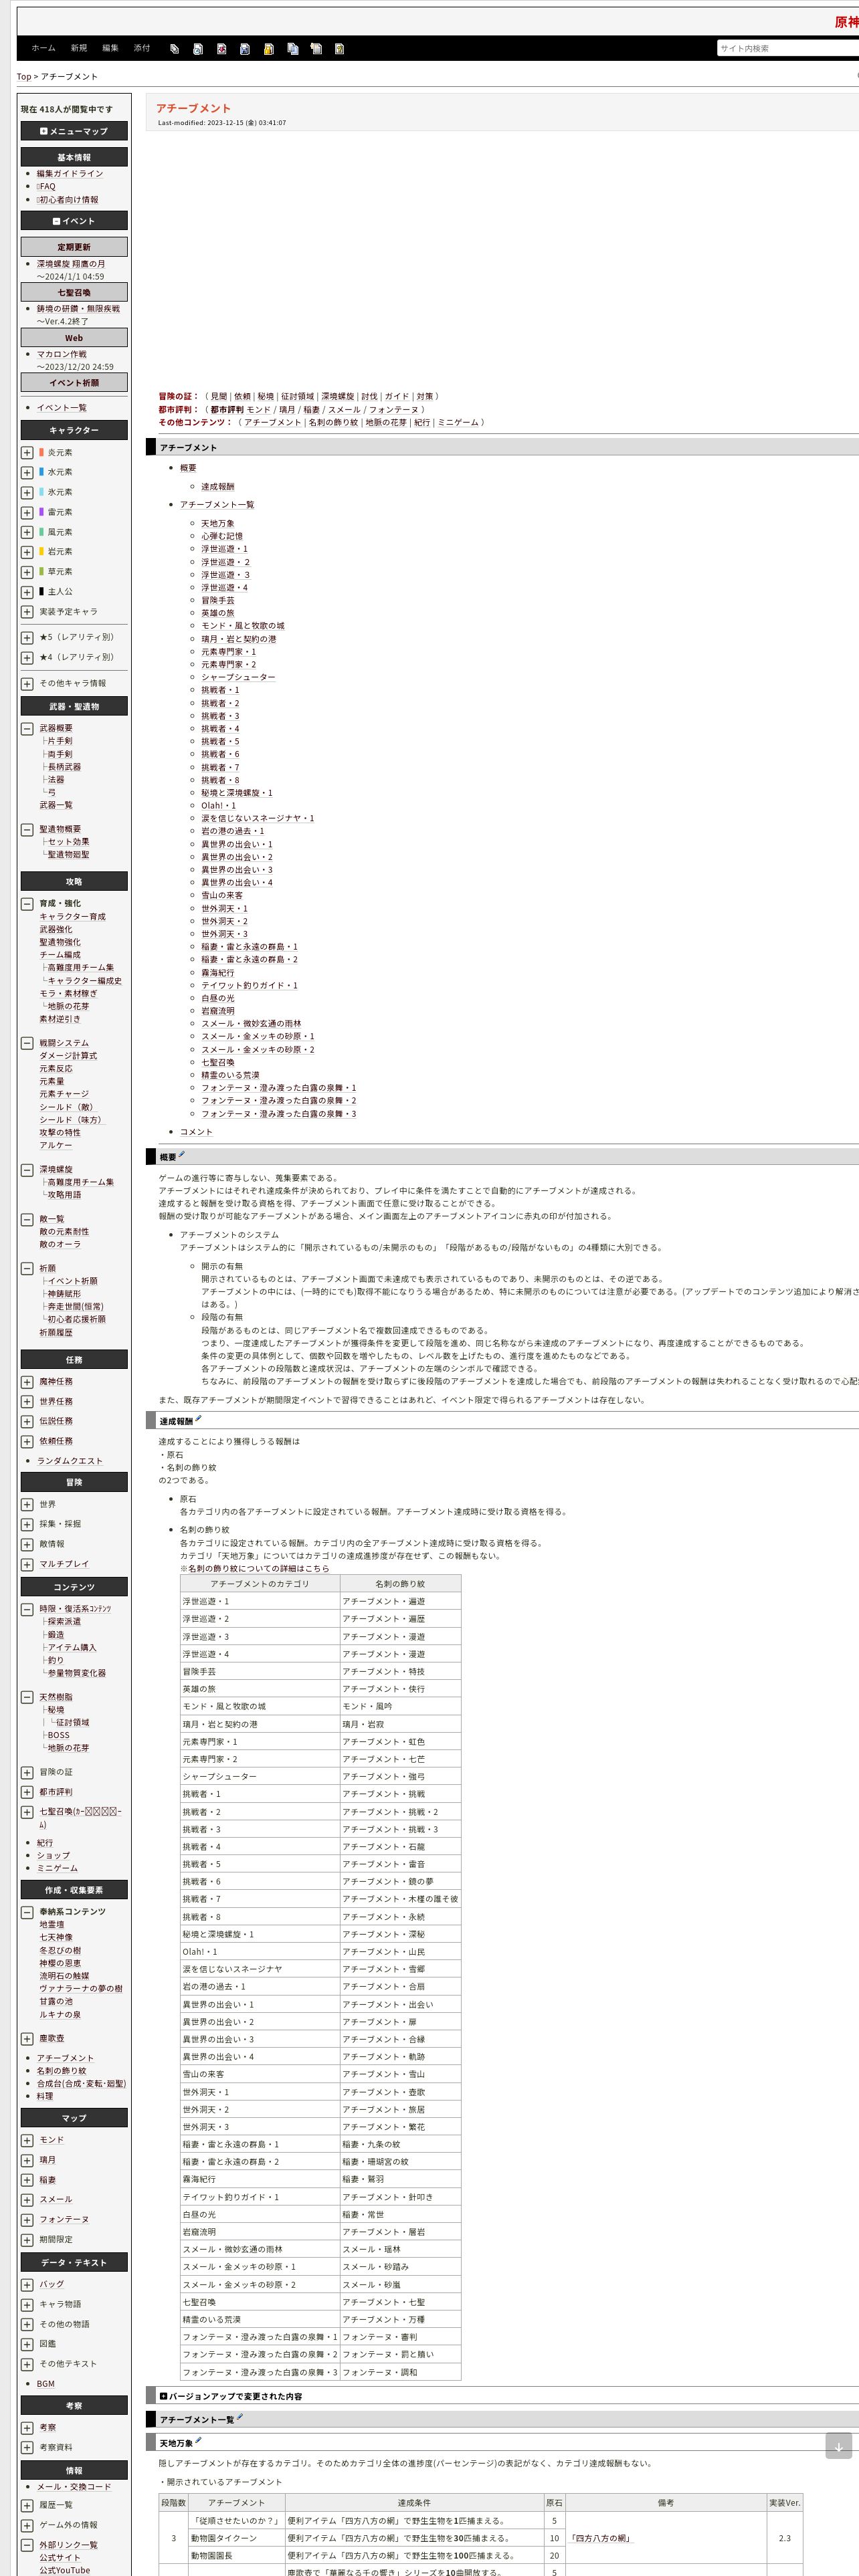
Task: Click the フォンテーヌ・調和 table cell
Action: tap(400, 2372)
